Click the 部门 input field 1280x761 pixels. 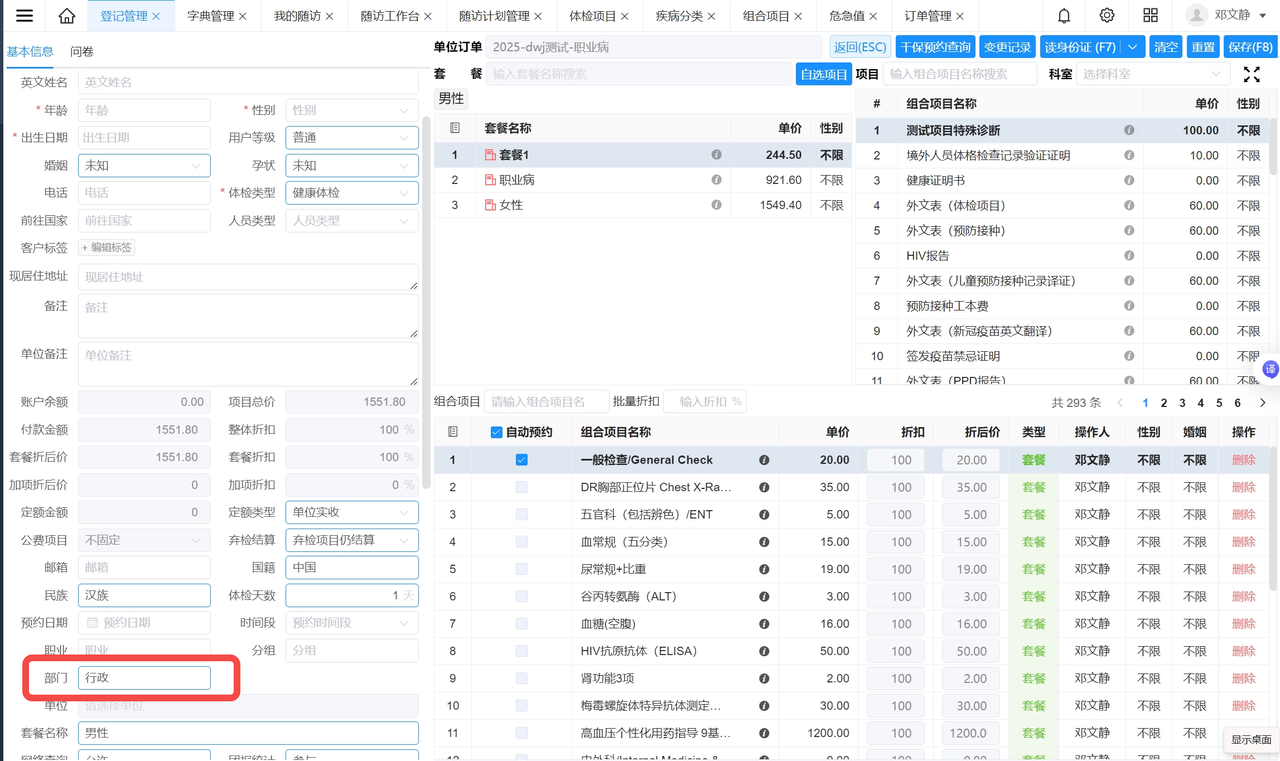click(x=144, y=678)
